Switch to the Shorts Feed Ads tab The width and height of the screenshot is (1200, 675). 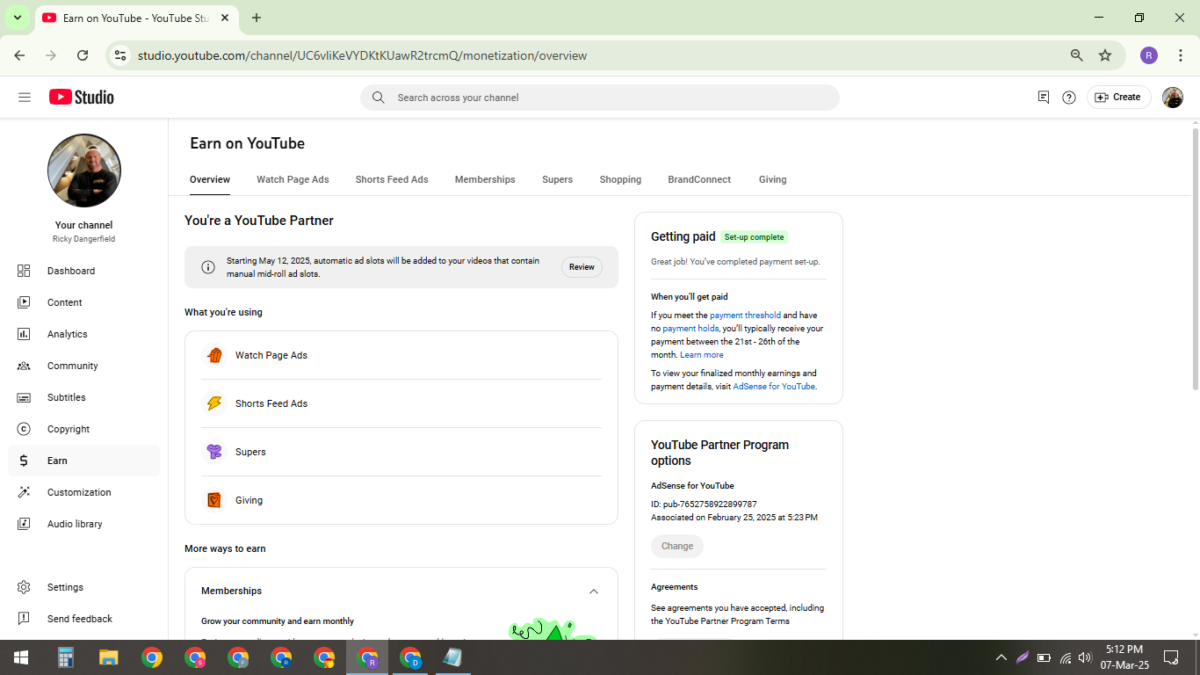tap(392, 180)
